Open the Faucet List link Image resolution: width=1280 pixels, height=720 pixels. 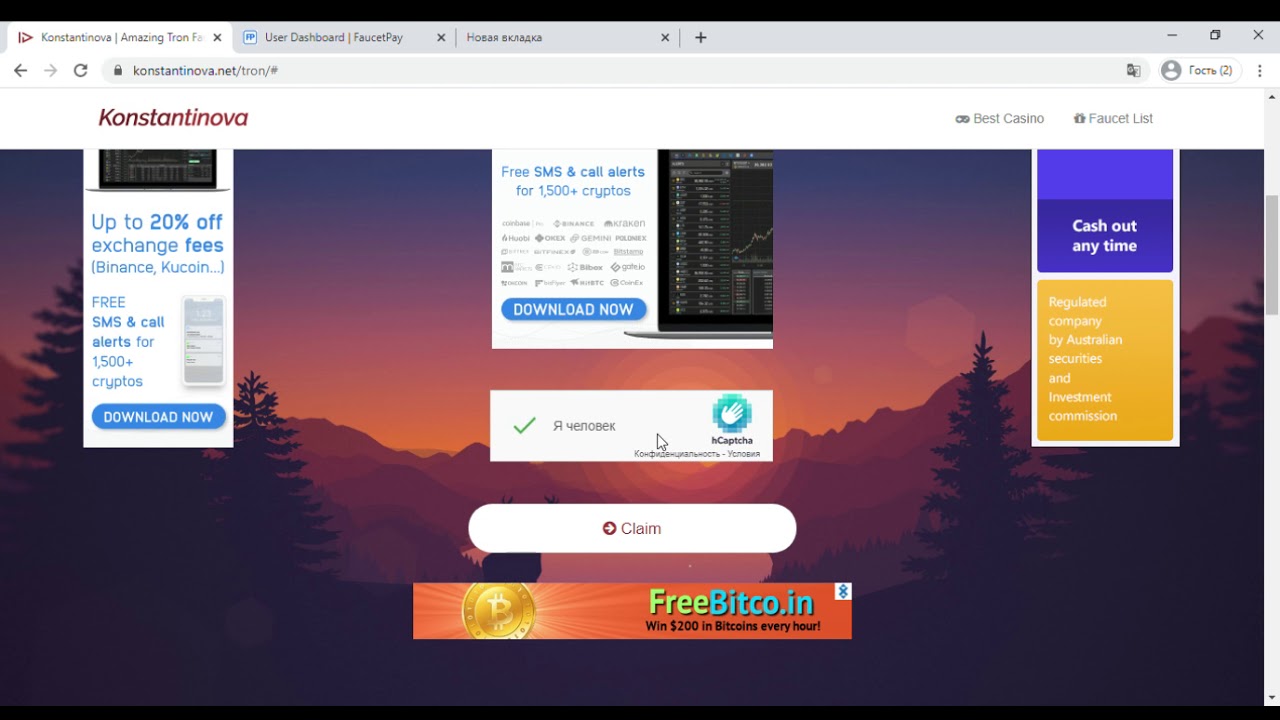[1113, 118]
